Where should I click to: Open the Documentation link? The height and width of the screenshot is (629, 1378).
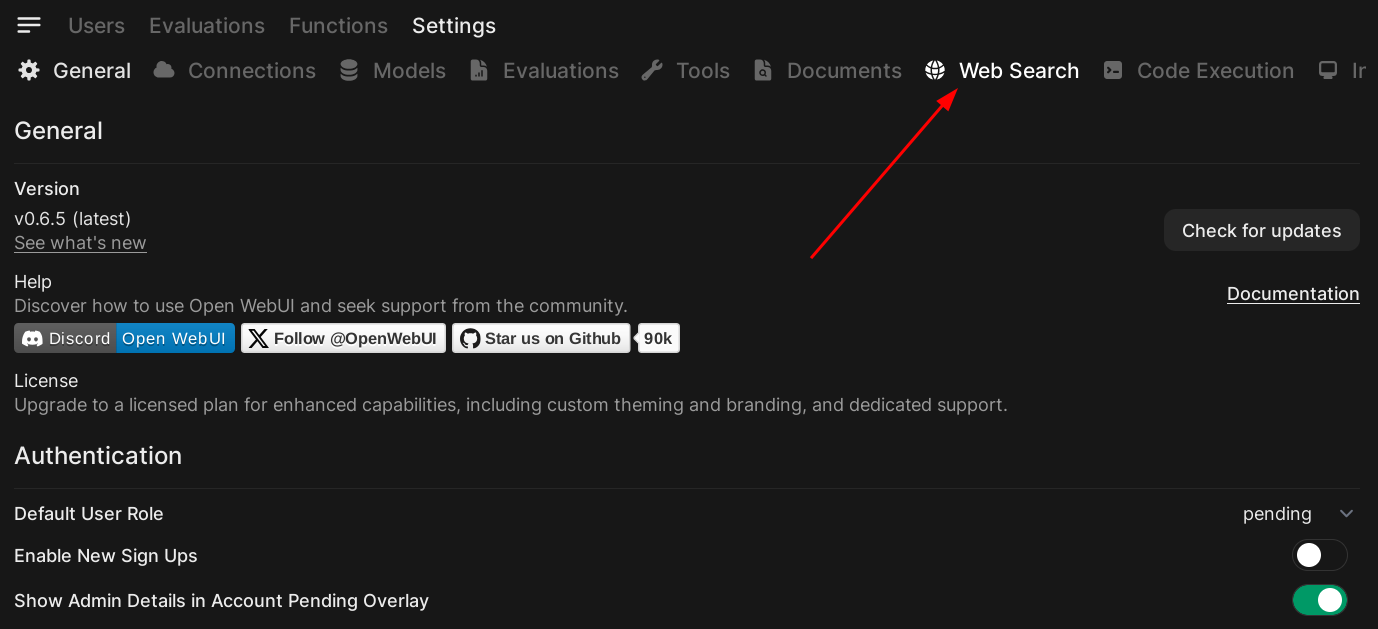[x=1292, y=293]
